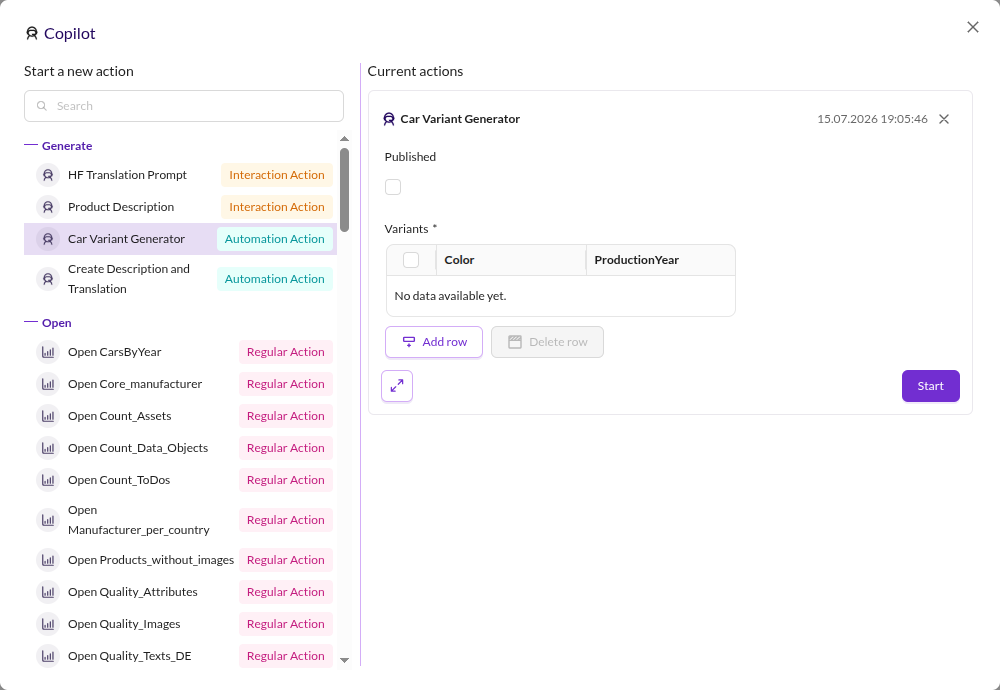Toggle the Published checkbox
Image resolution: width=1000 pixels, height=690 pixels.
[393, 187]
